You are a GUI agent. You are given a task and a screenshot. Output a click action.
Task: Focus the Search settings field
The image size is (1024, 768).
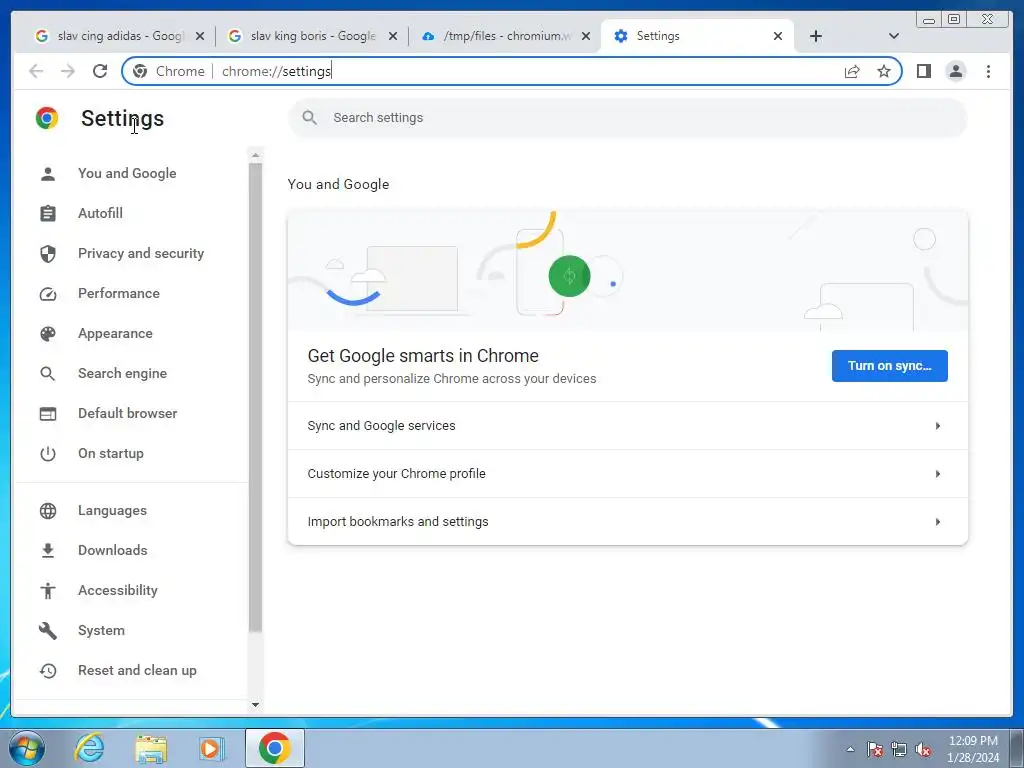point(628,118)
